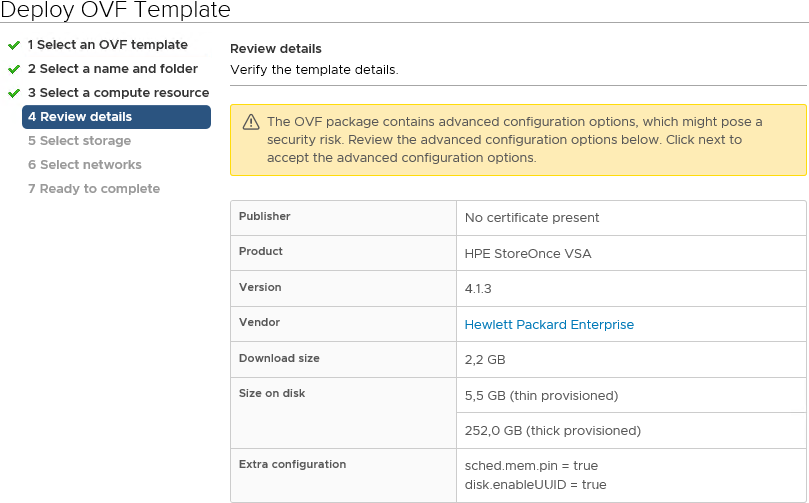Click green checkmark beside Select an OVF template
This screenshot has width=809, height=503.
14,45
